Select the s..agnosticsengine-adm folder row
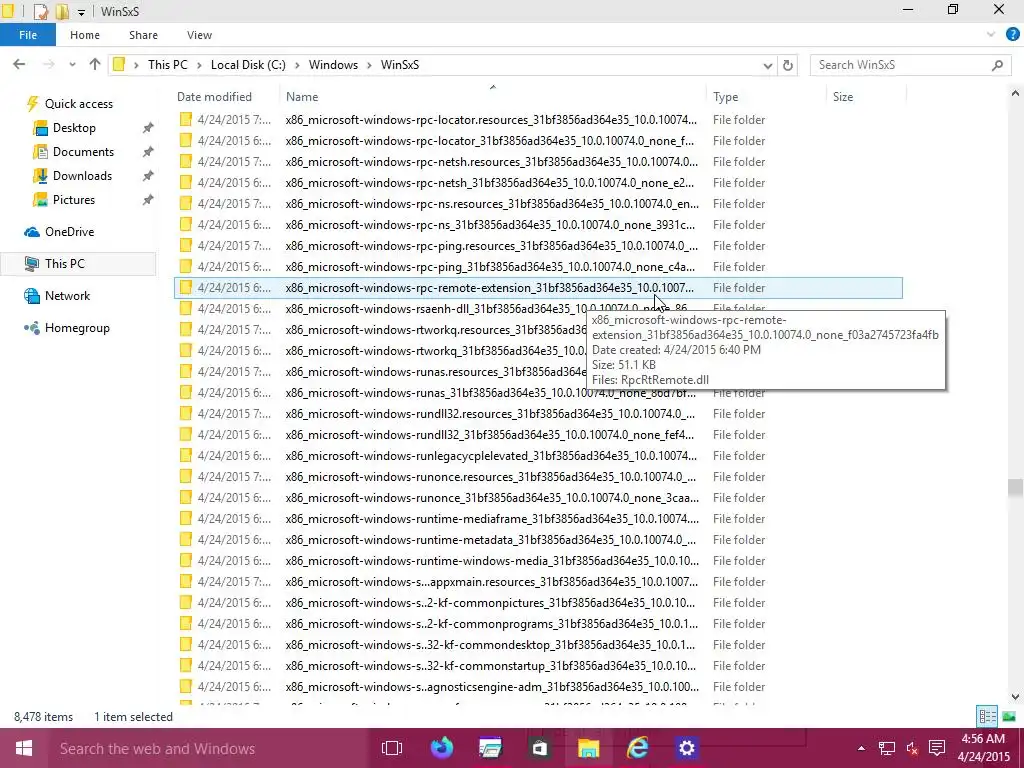The image size is (1024, 768). [x=538, y=686]
